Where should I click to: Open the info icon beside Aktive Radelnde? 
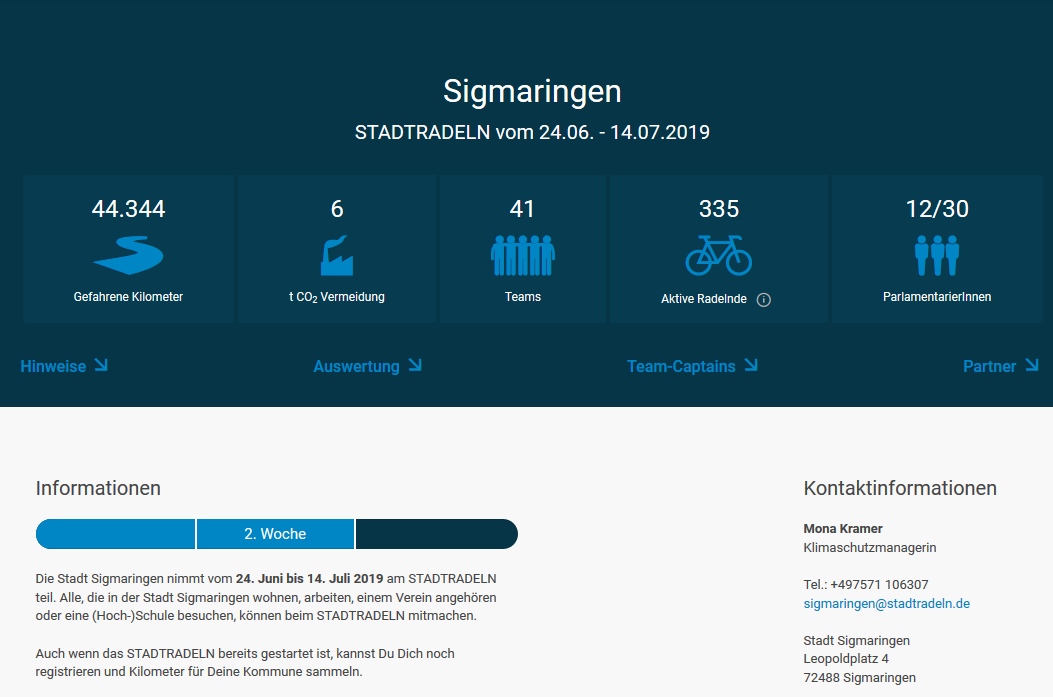click(x=764, y=299)
